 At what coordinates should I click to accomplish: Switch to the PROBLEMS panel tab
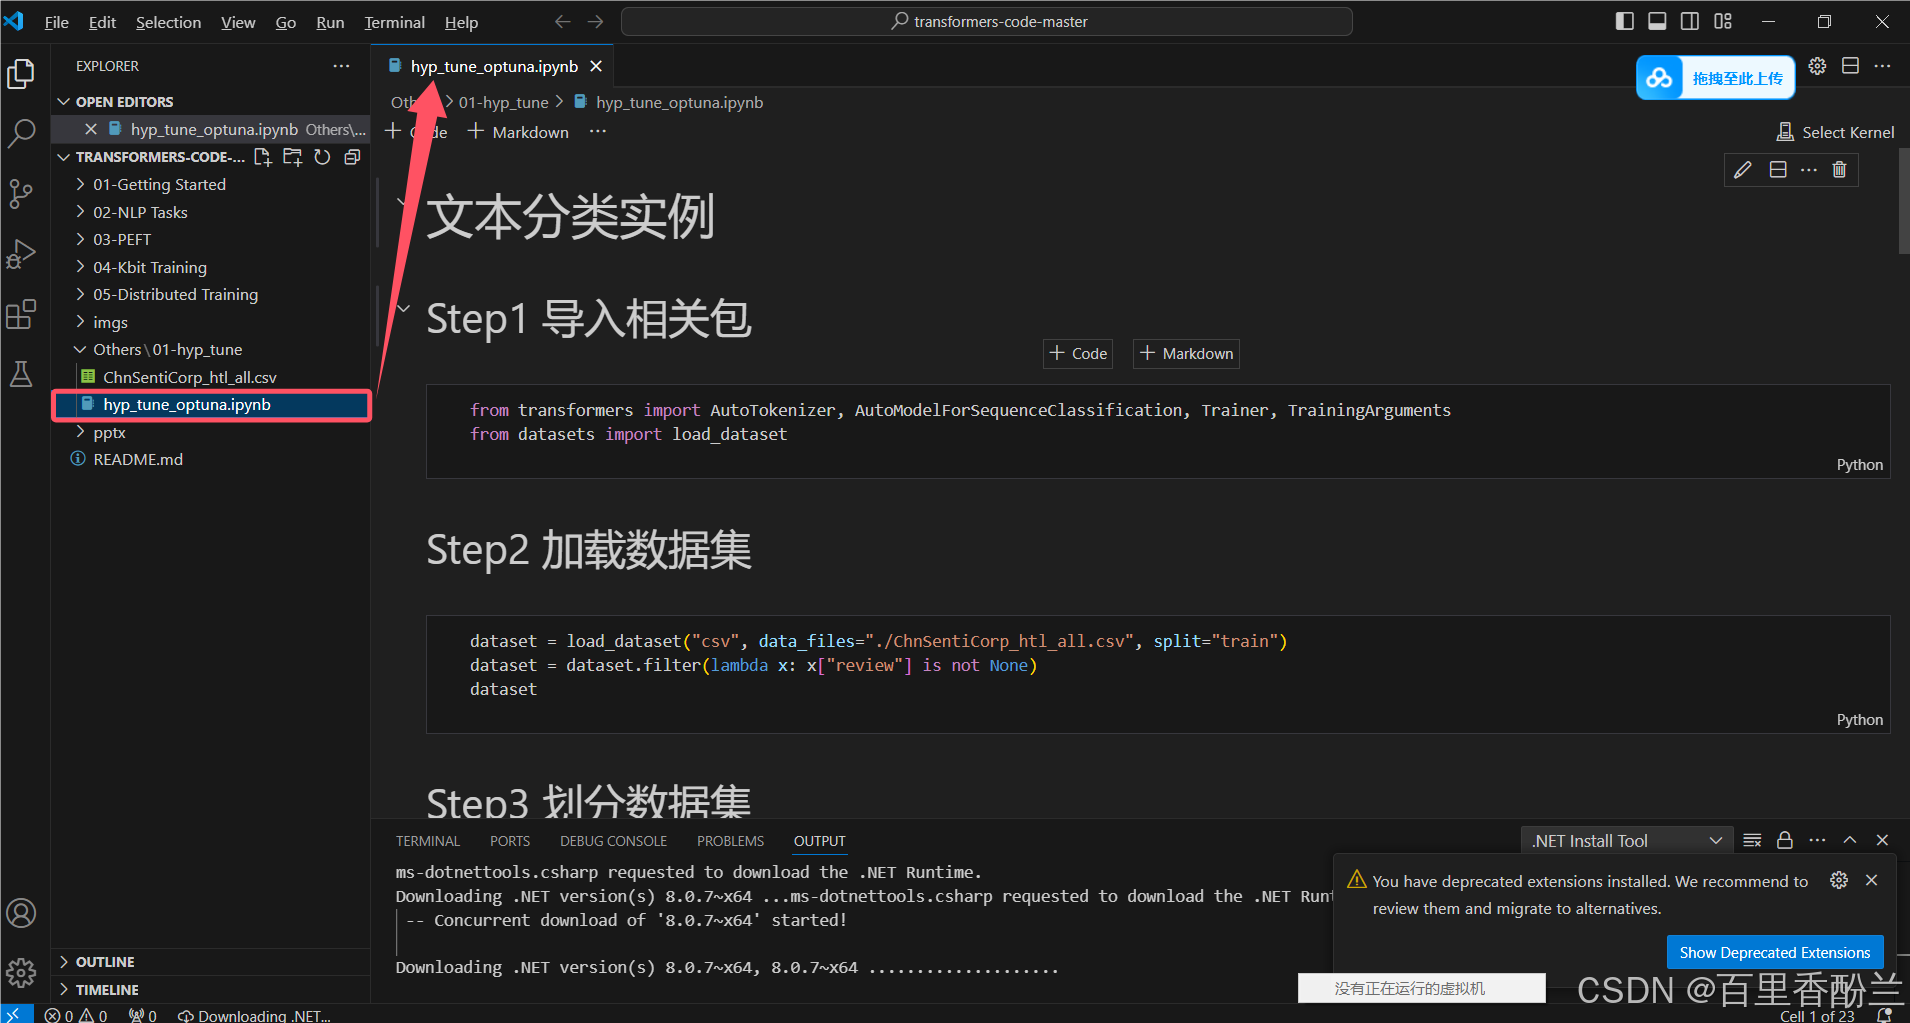tap(730, 841)
